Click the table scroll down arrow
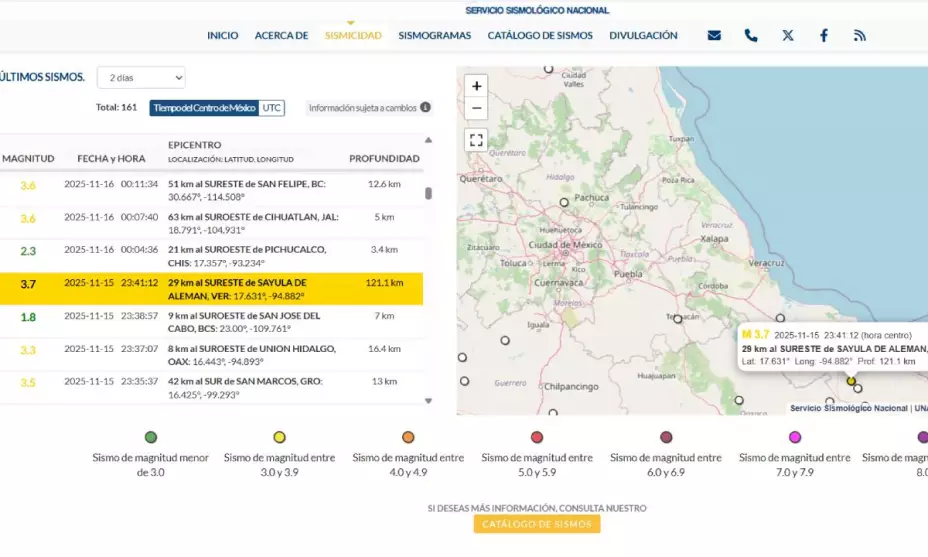Viewport: 928px width, 557px height. [428, 401]
